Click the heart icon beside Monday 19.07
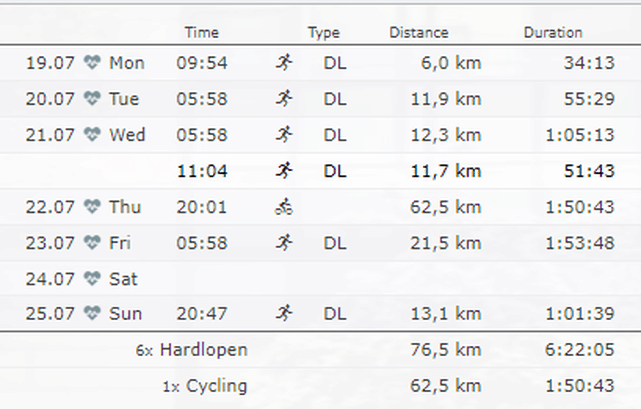The height and width of the screenshot is (409, 641). [93, 63]
